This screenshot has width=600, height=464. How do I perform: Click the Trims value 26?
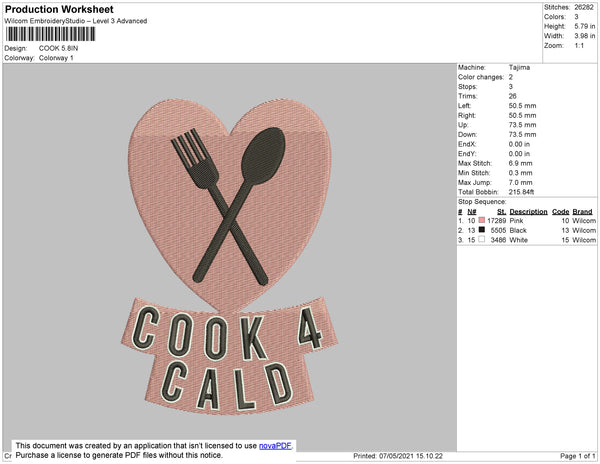pos(512,96)
